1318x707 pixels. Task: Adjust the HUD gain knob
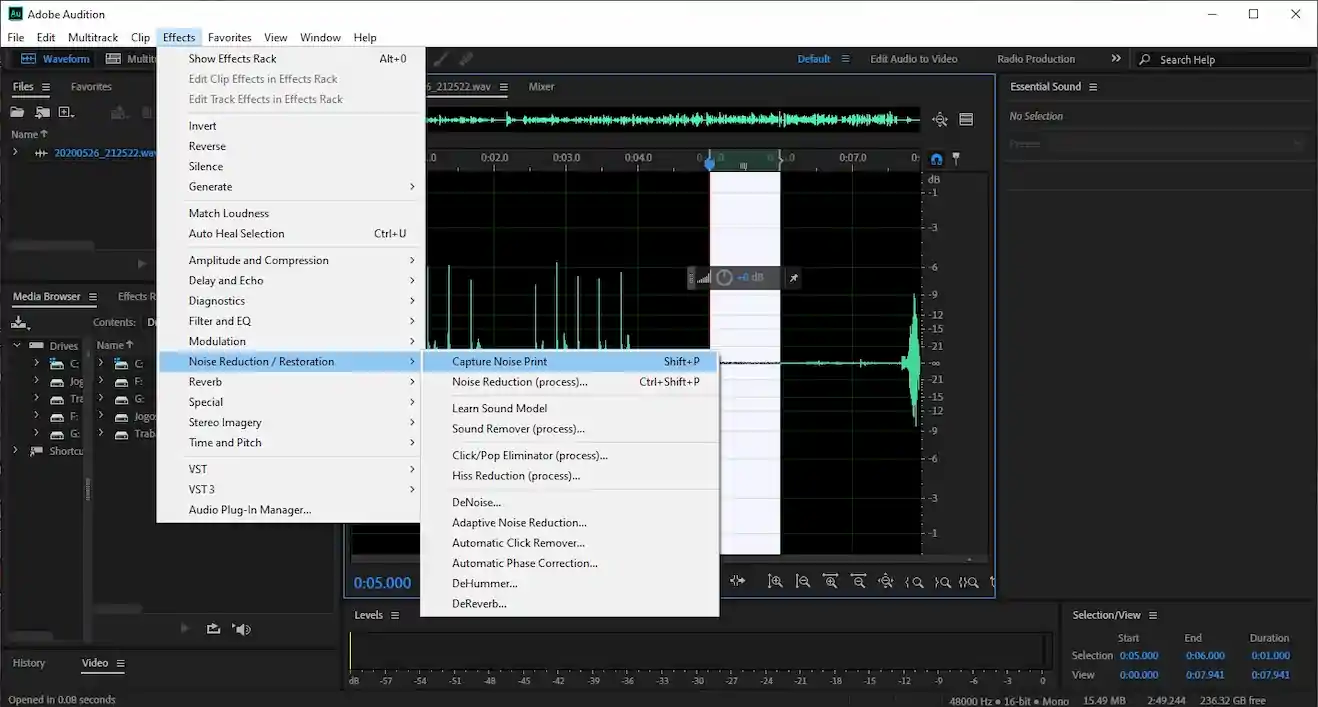click(x=724, y=278)
